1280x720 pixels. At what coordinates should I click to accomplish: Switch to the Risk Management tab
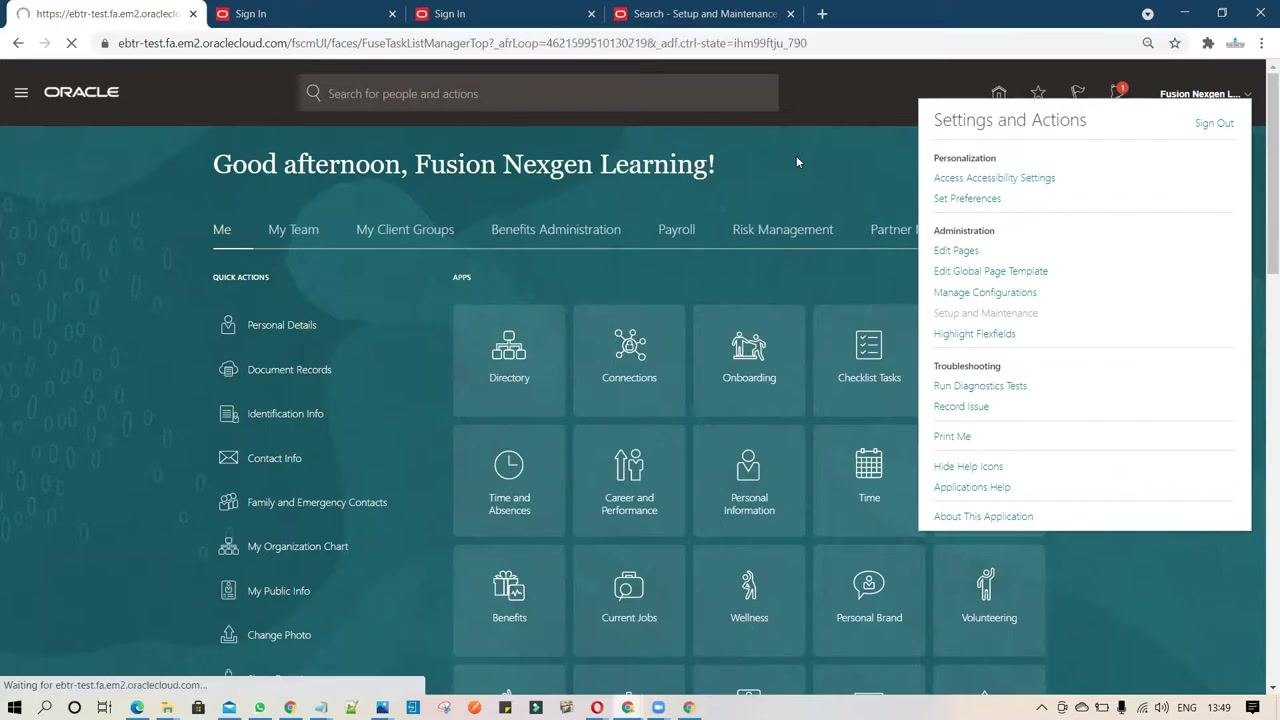click(x=782, y=229)
